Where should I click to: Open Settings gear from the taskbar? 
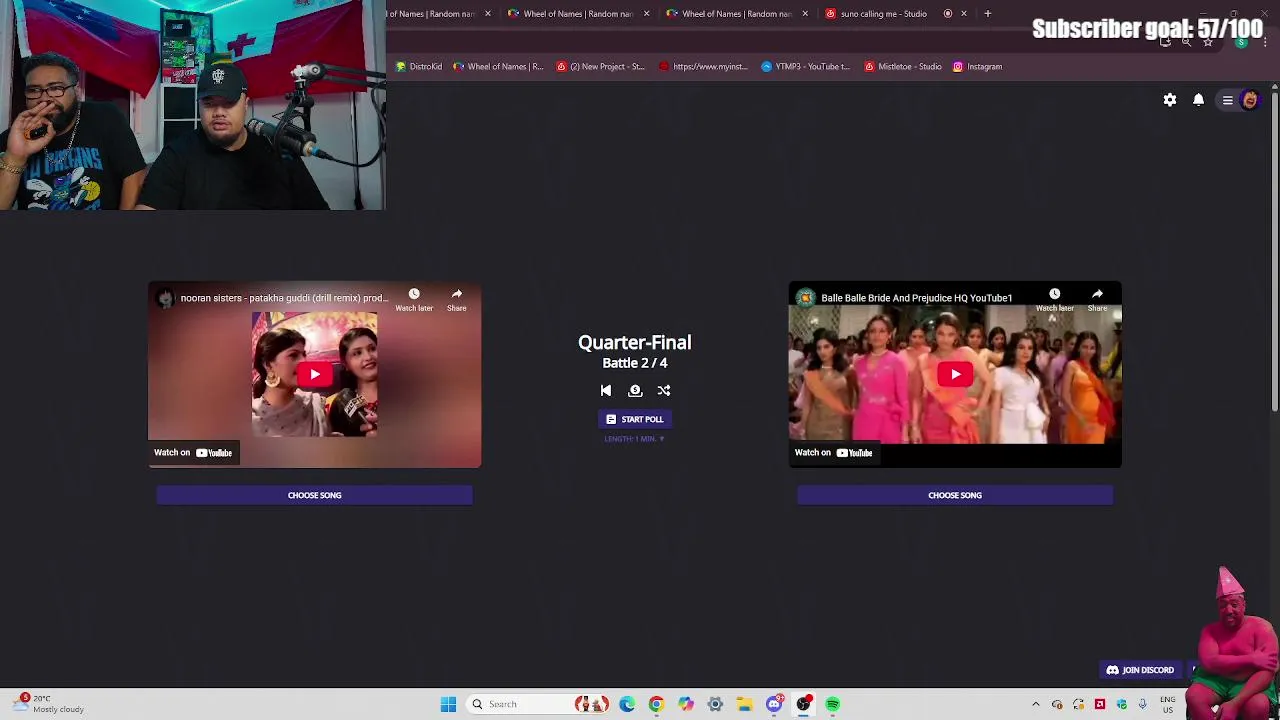click(x=715, y=704)
